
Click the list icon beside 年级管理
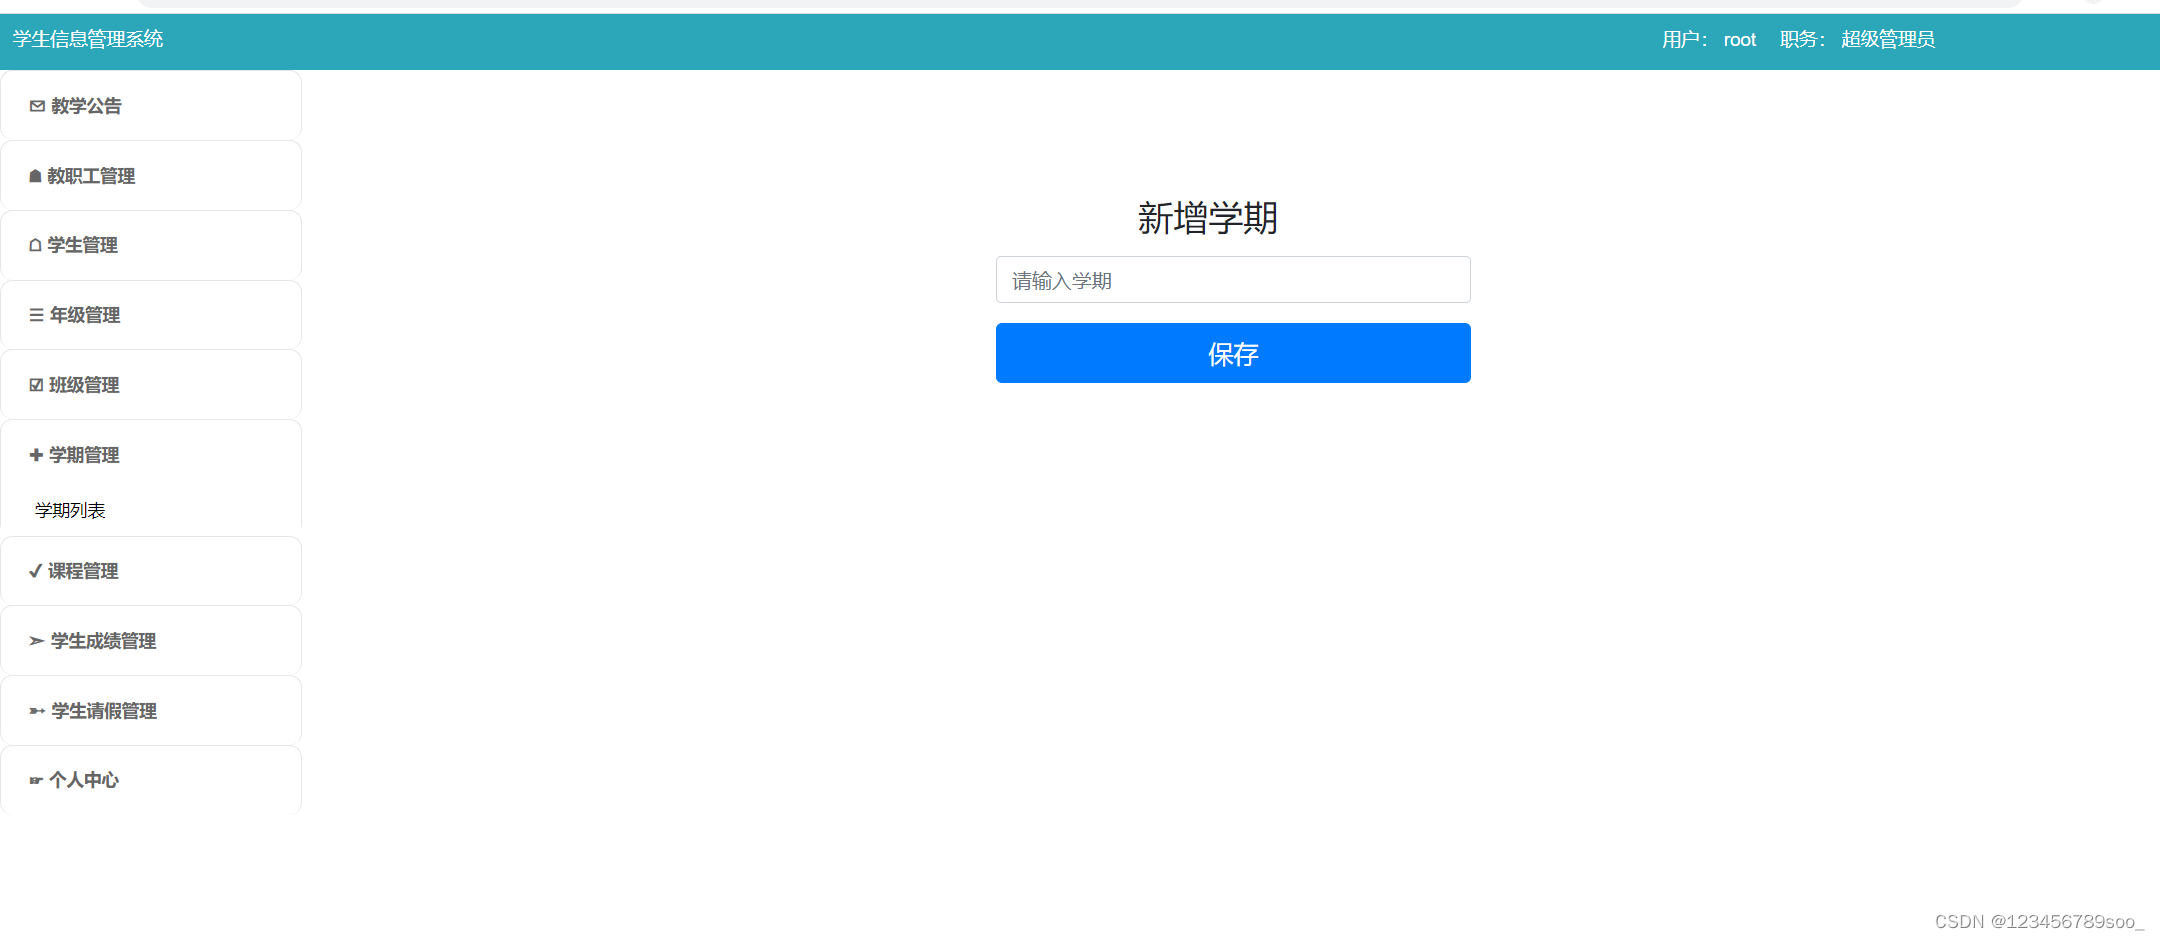[x=36, y=315]
